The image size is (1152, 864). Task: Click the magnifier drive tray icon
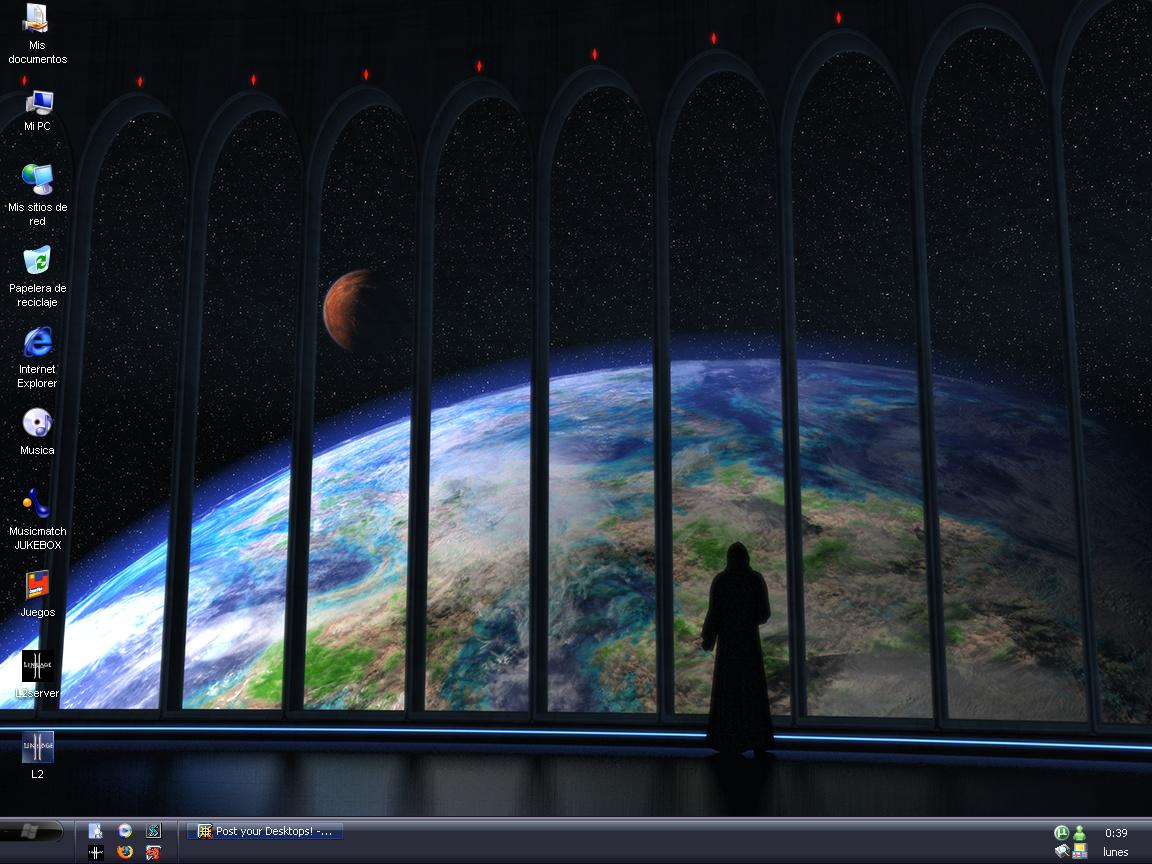click(x=1061, y=852)
